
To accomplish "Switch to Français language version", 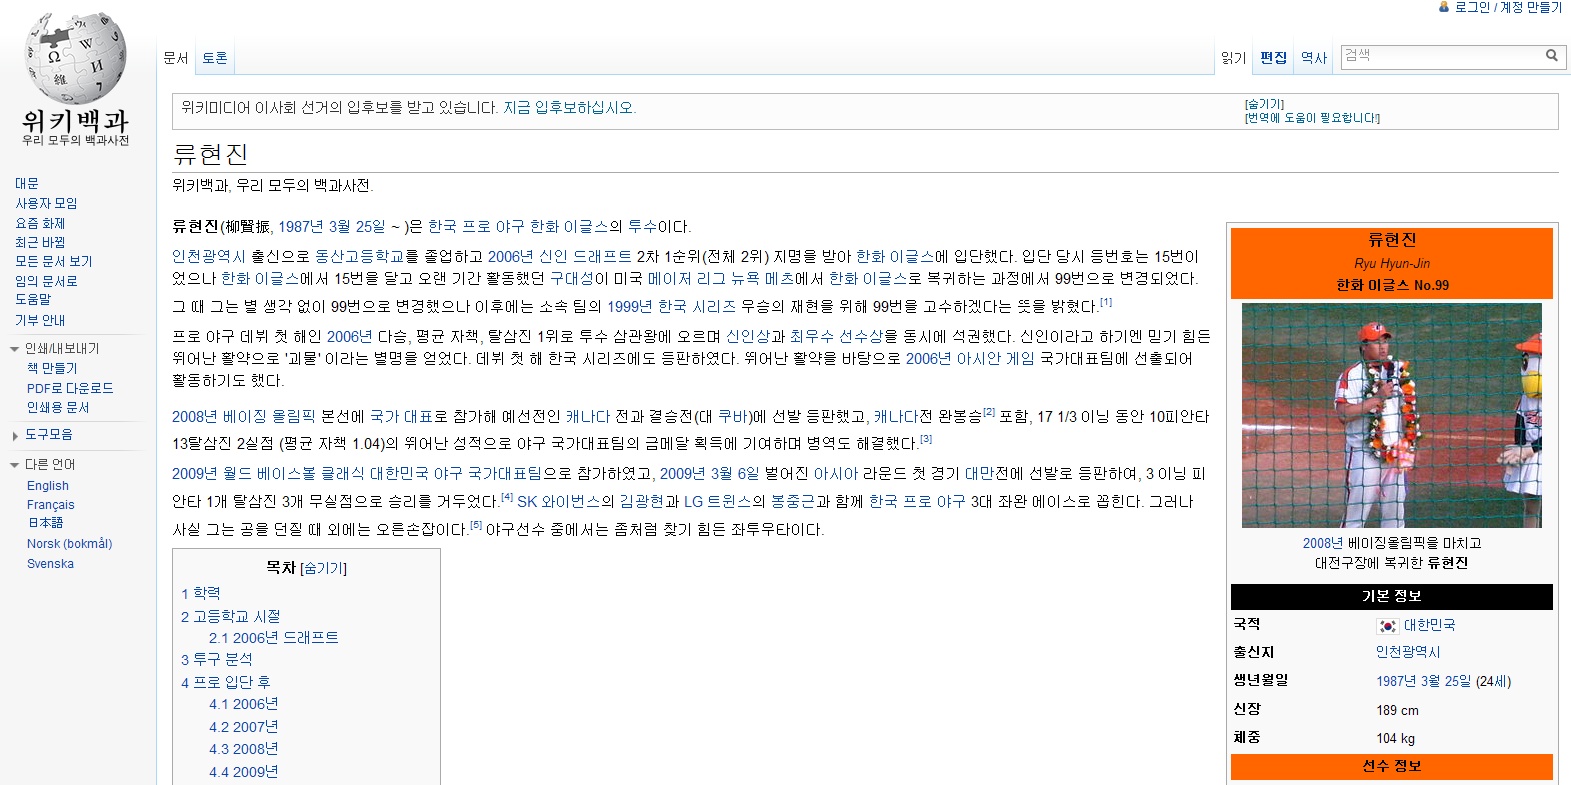I will [51, 505].
